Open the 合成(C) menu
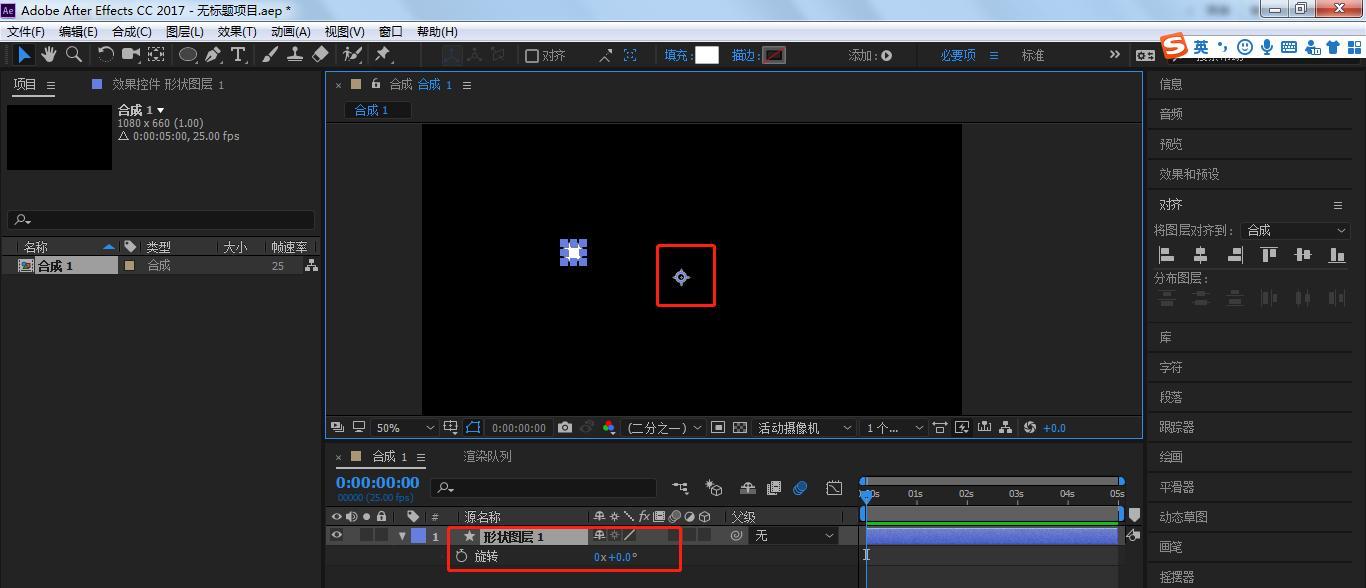The height and width of the screenshot is (588, 1366). click(132, 31)
